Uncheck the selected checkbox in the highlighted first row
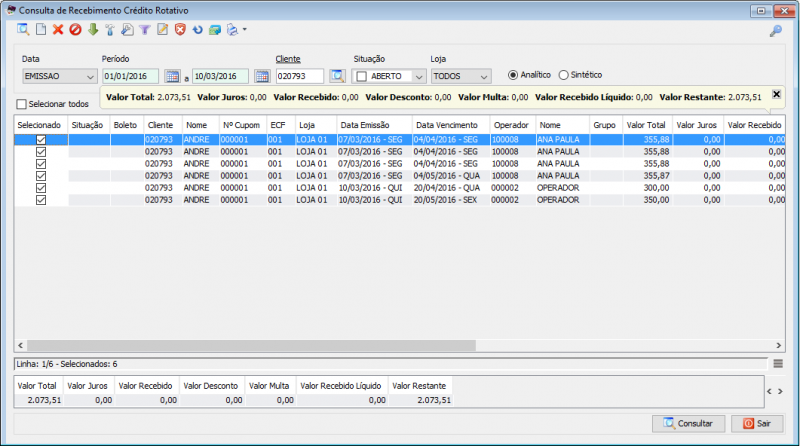This screenshot has height=446, width=800. pyautogui.click(x=41, y=139)
